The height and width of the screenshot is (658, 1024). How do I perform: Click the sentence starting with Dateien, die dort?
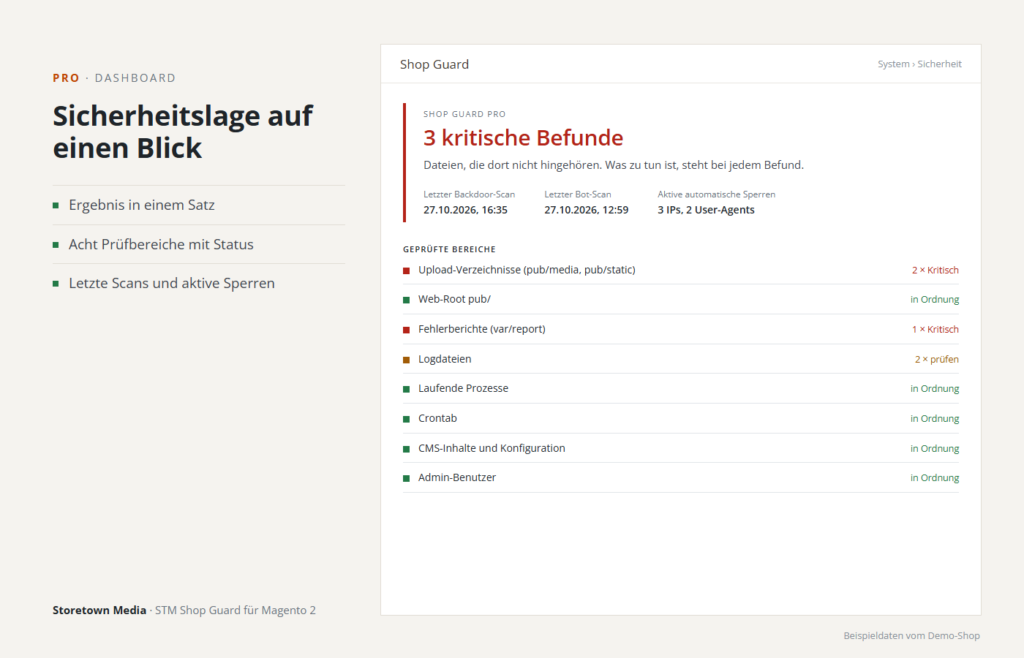click(613, 165)
